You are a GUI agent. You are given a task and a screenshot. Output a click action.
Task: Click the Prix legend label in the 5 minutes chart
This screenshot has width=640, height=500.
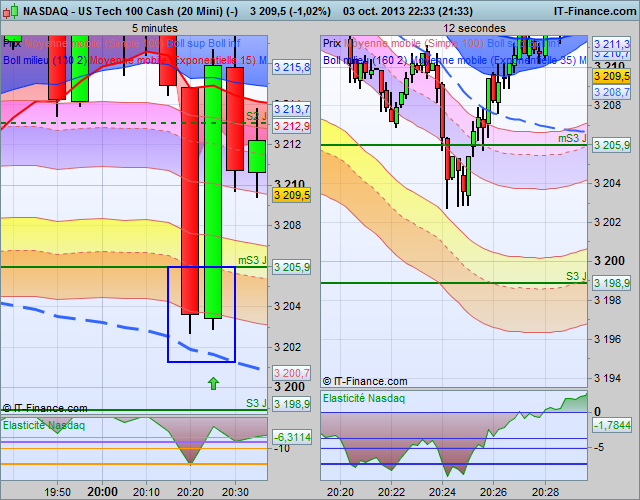(x=12, y=43)
